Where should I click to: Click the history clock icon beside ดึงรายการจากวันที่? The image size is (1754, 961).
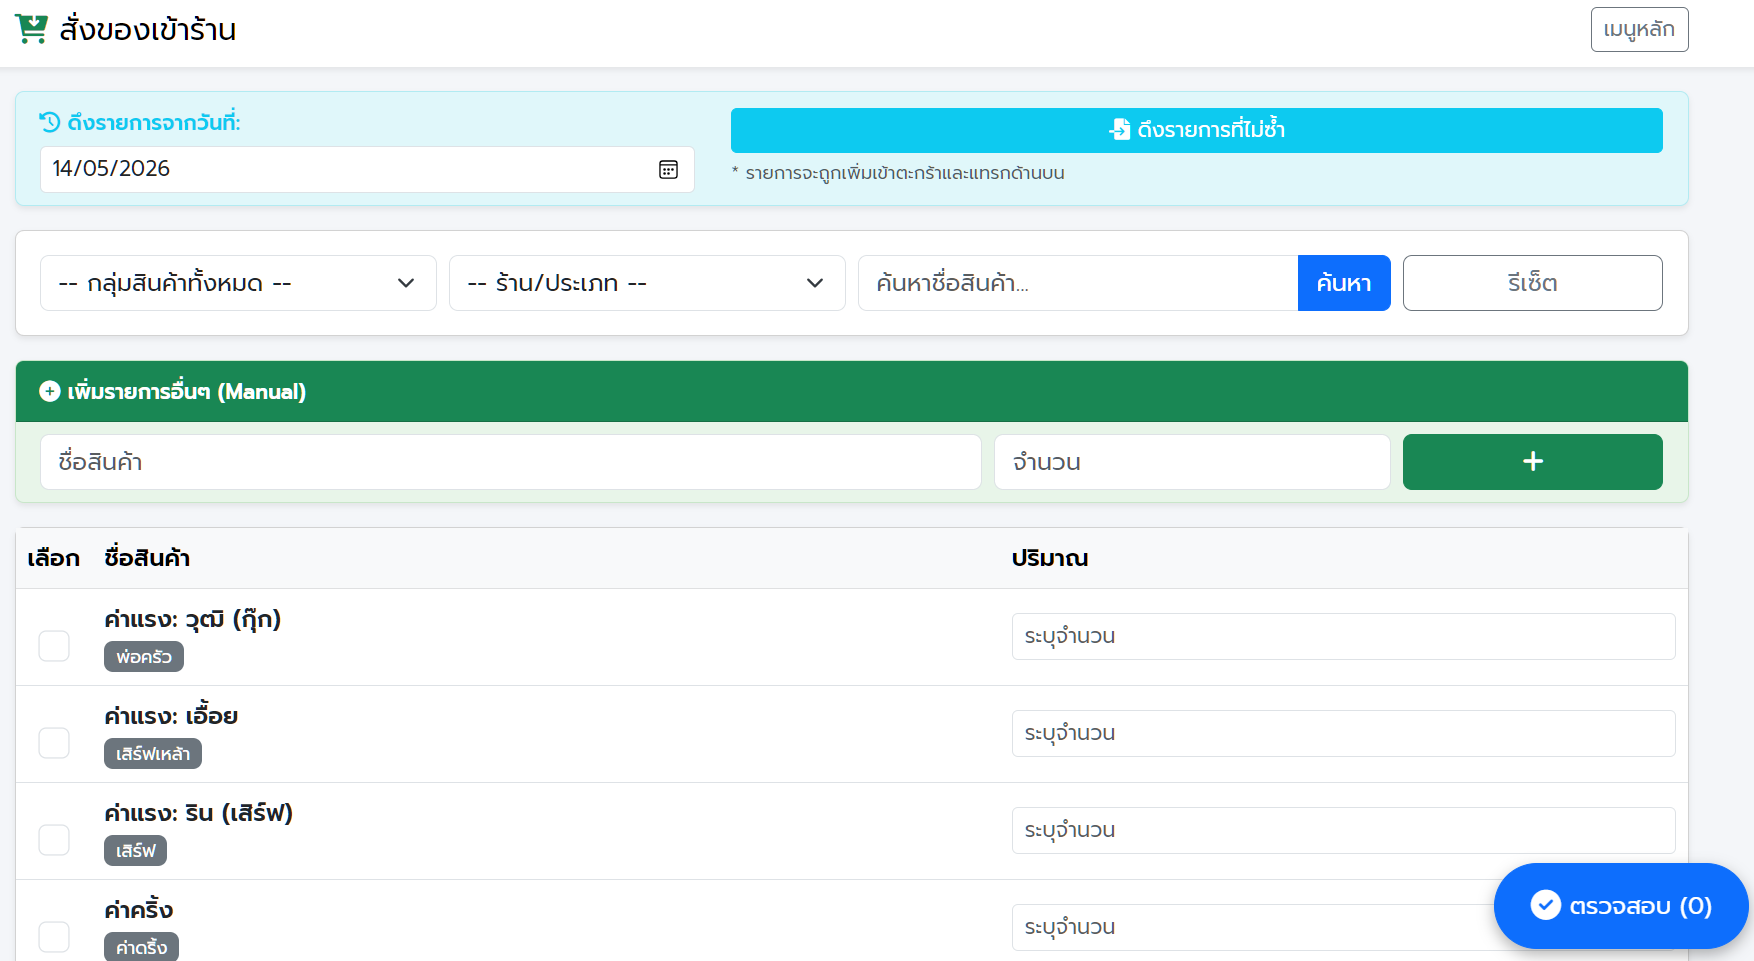(50, 122)
